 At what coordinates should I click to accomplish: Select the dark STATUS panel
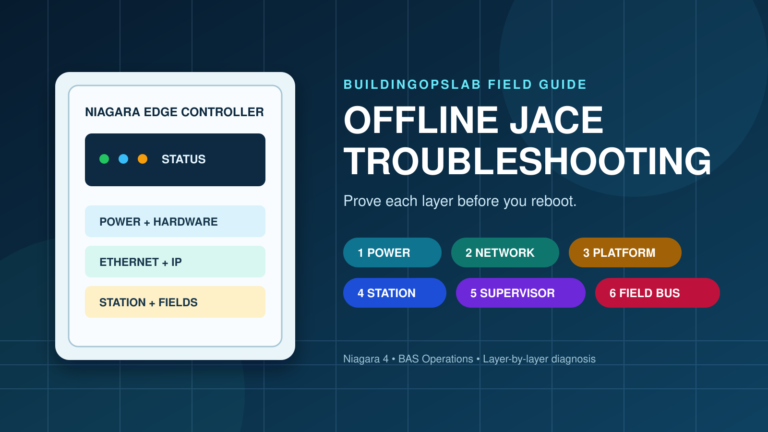175,160
